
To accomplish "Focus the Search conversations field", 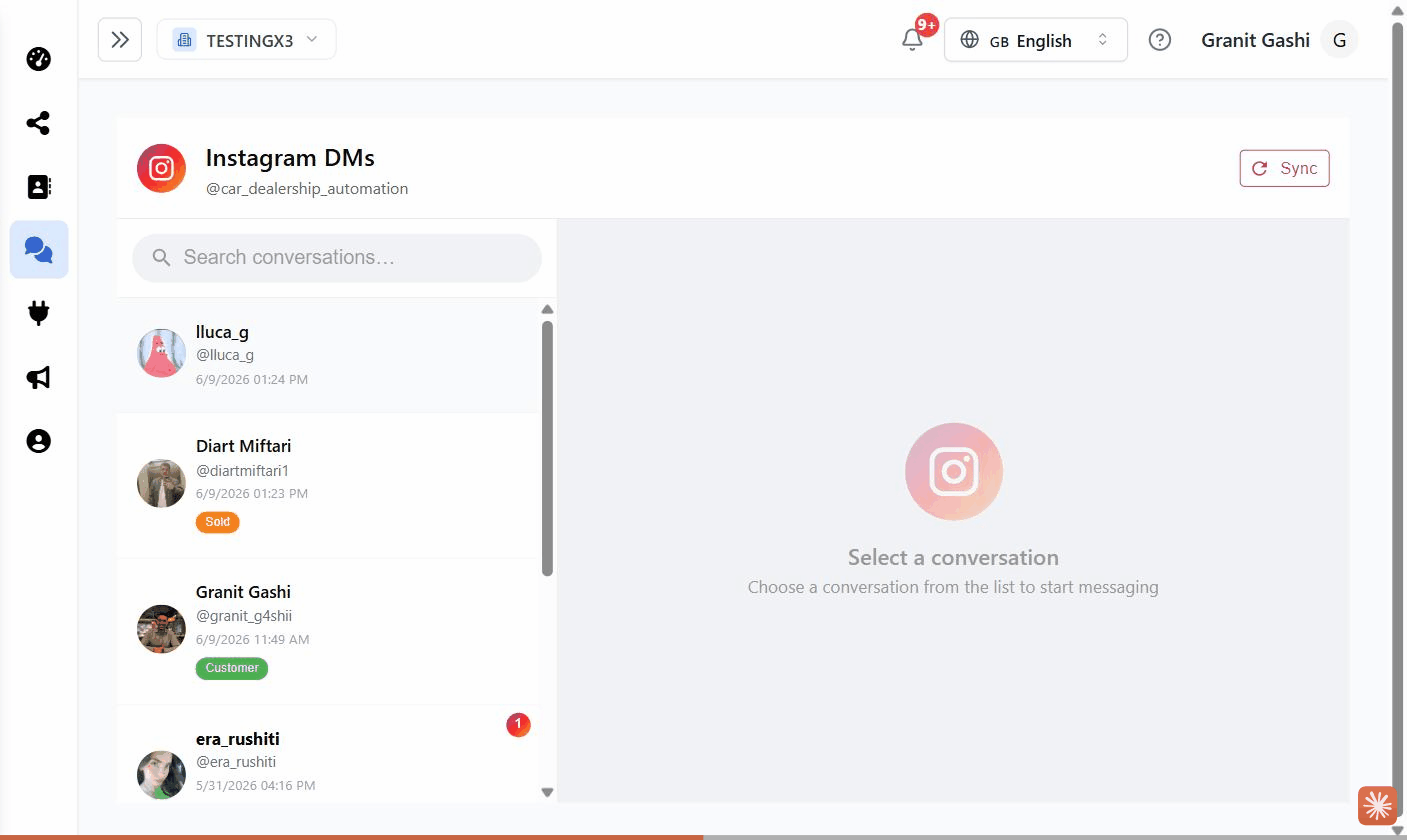I will coord(337,258).
